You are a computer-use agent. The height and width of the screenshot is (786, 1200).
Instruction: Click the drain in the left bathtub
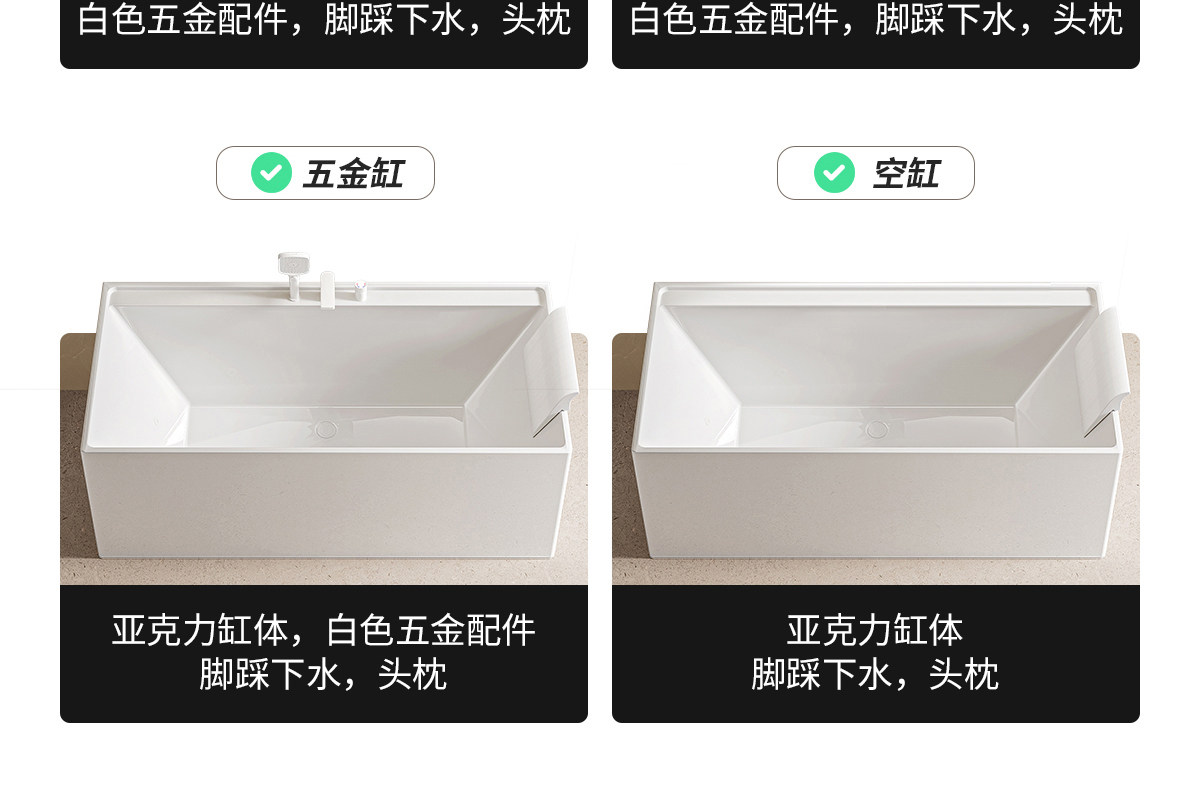[327, 429]
